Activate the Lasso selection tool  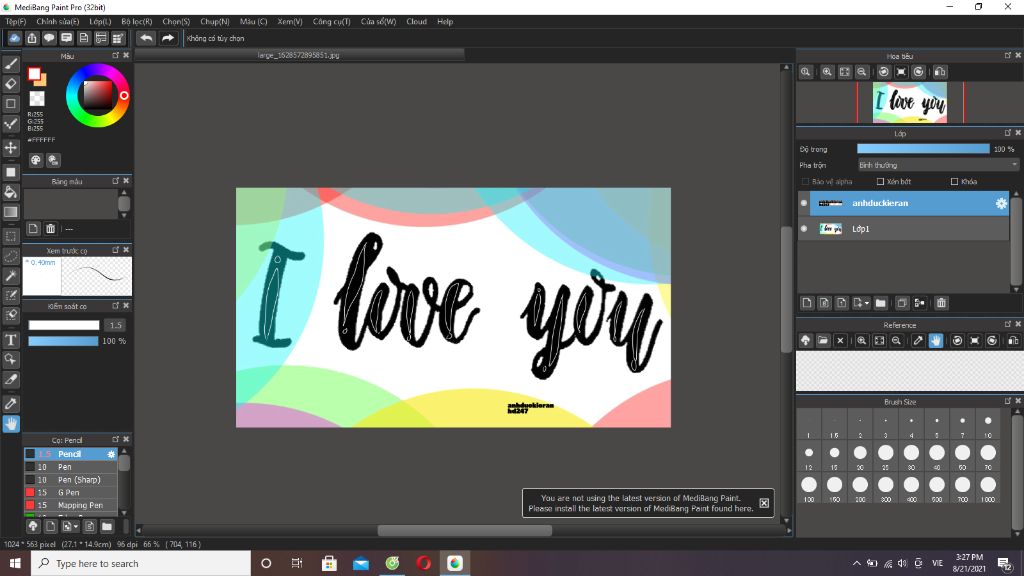pos(11,256)
